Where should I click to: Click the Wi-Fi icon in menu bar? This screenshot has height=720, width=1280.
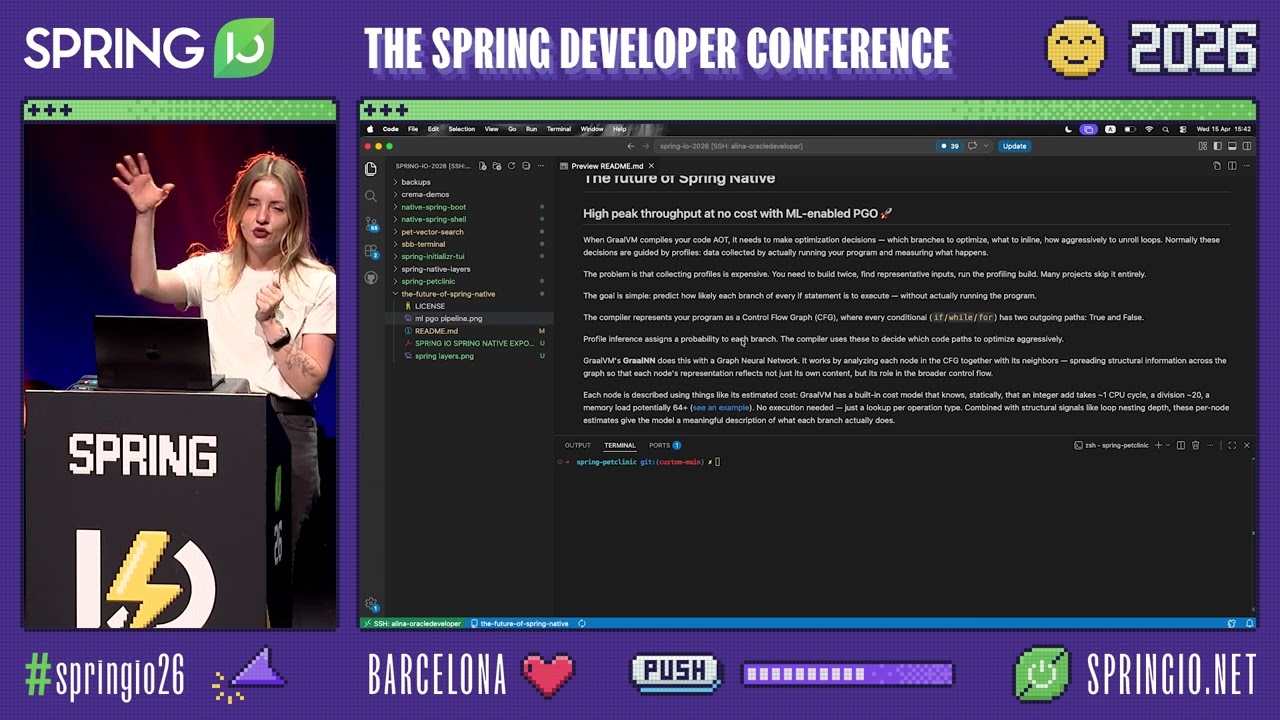[1149, 129]
